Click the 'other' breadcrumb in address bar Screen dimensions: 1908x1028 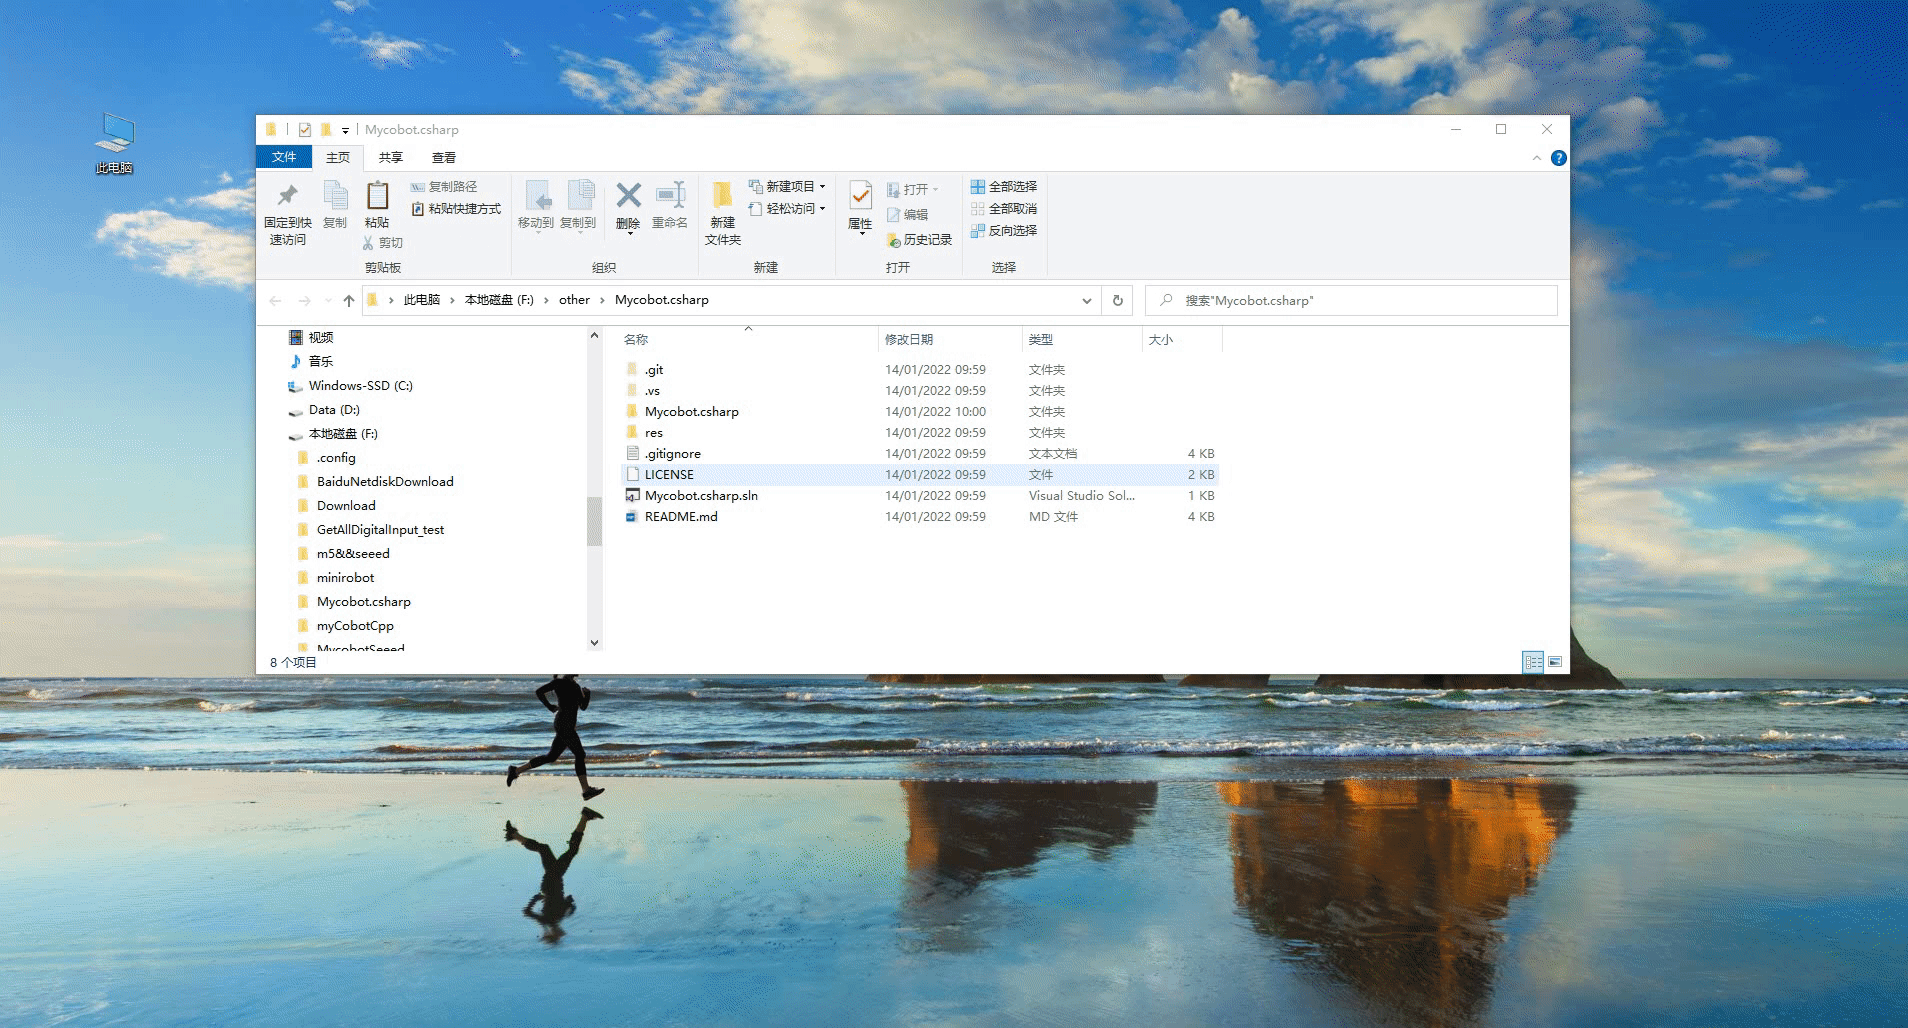pos(574,300)
